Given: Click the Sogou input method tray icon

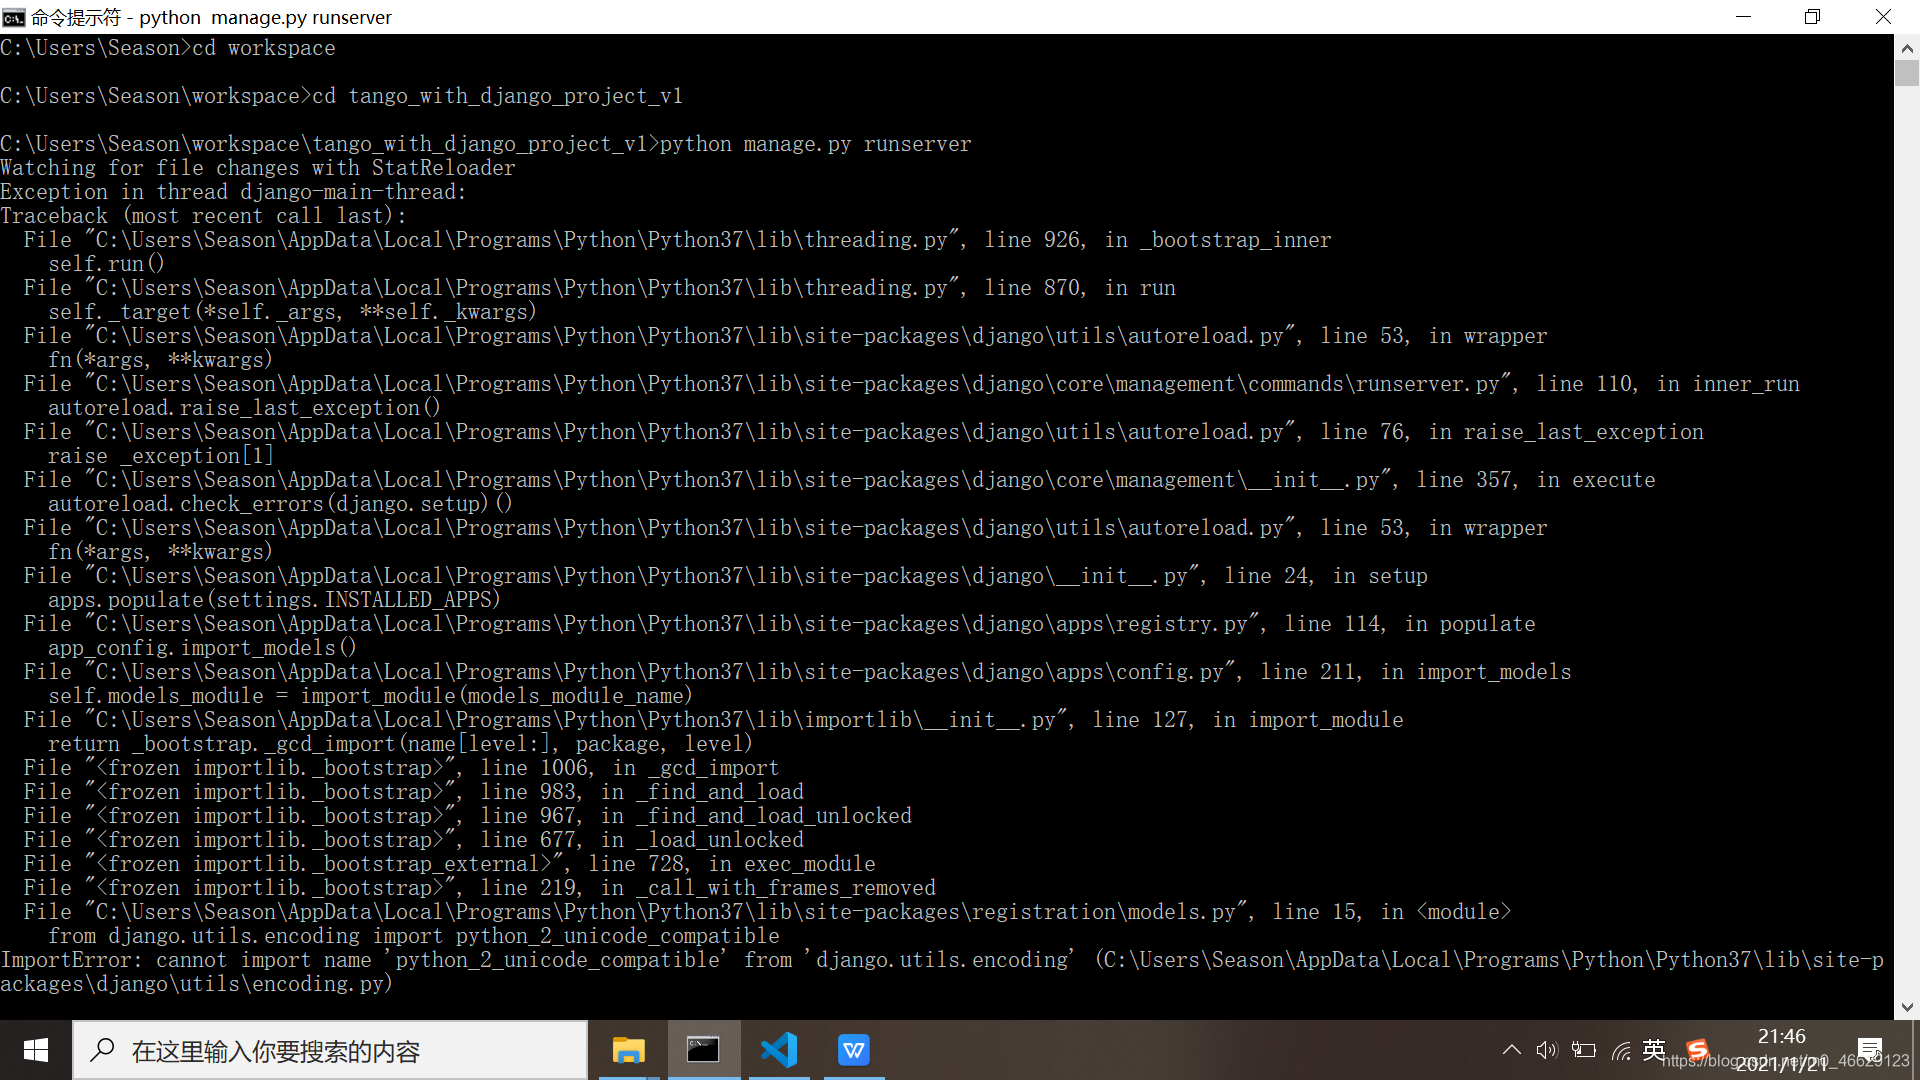Looking at the screenshot, I should (x=1697, y=1050).
